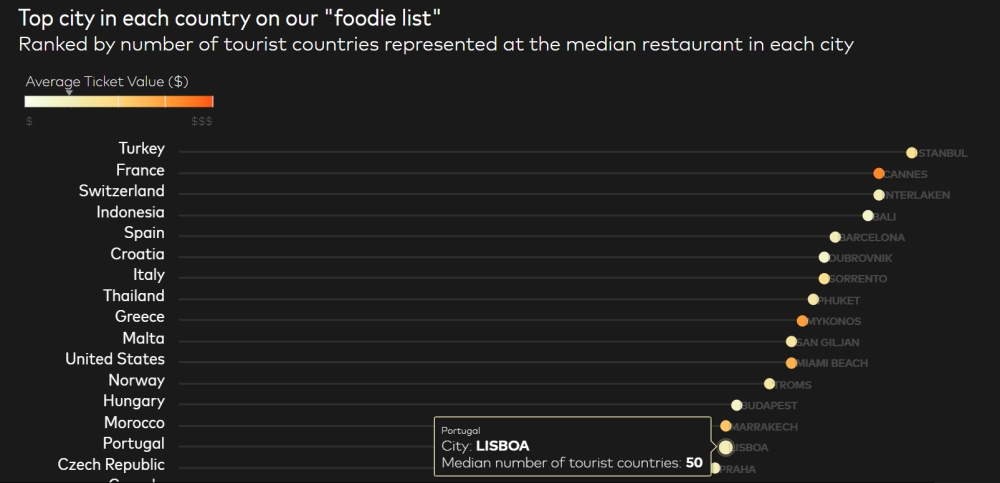Viewport: 1000px width, 483px height.
Task: Click the Miami Beach data point
Action: [x=791, y=362]
